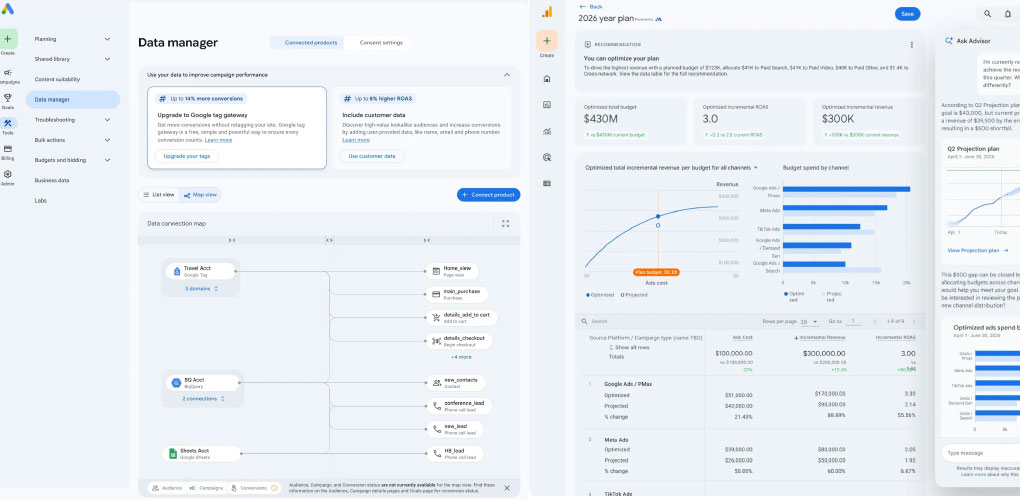This screenshot has height=500, width=1020.
Task: Click Connect product button
Action: 489,194
